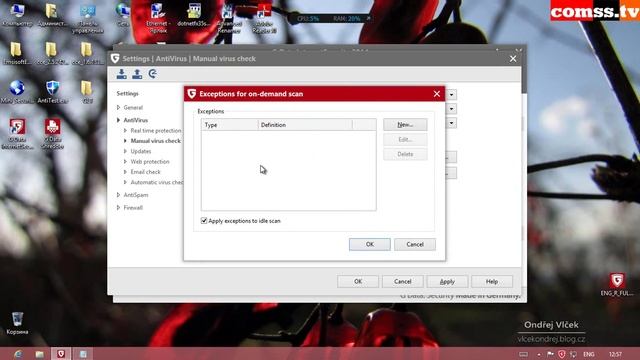Expand the Web protection node arrow
Image resolution: width=640 pixels, height=360 pixels.
click(x=125, y=162)
